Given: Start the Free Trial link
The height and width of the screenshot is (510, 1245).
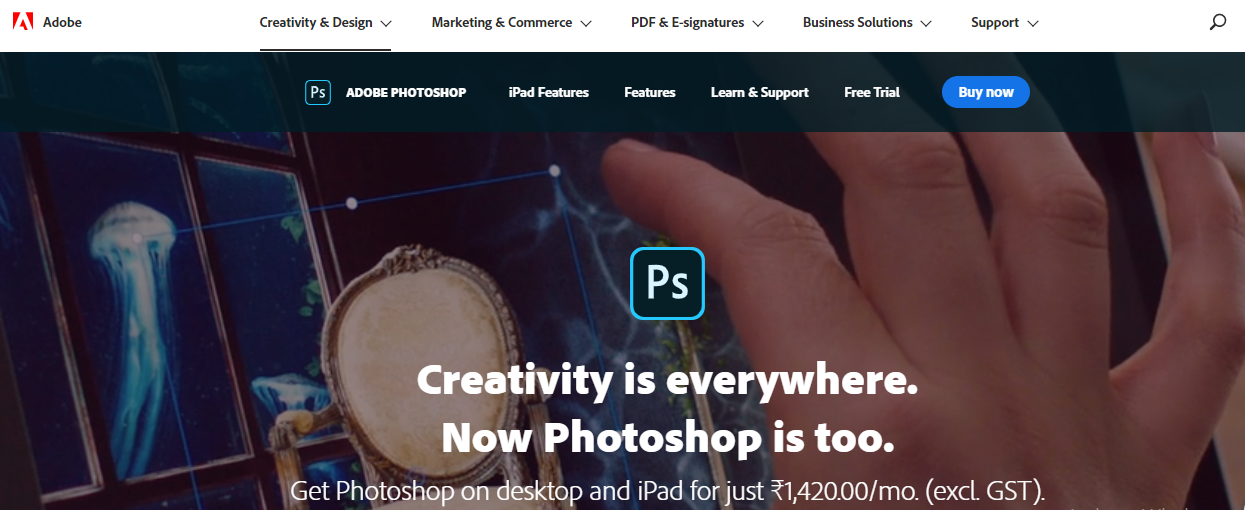Looking at the screenshot, I should [x=872, y=92].
